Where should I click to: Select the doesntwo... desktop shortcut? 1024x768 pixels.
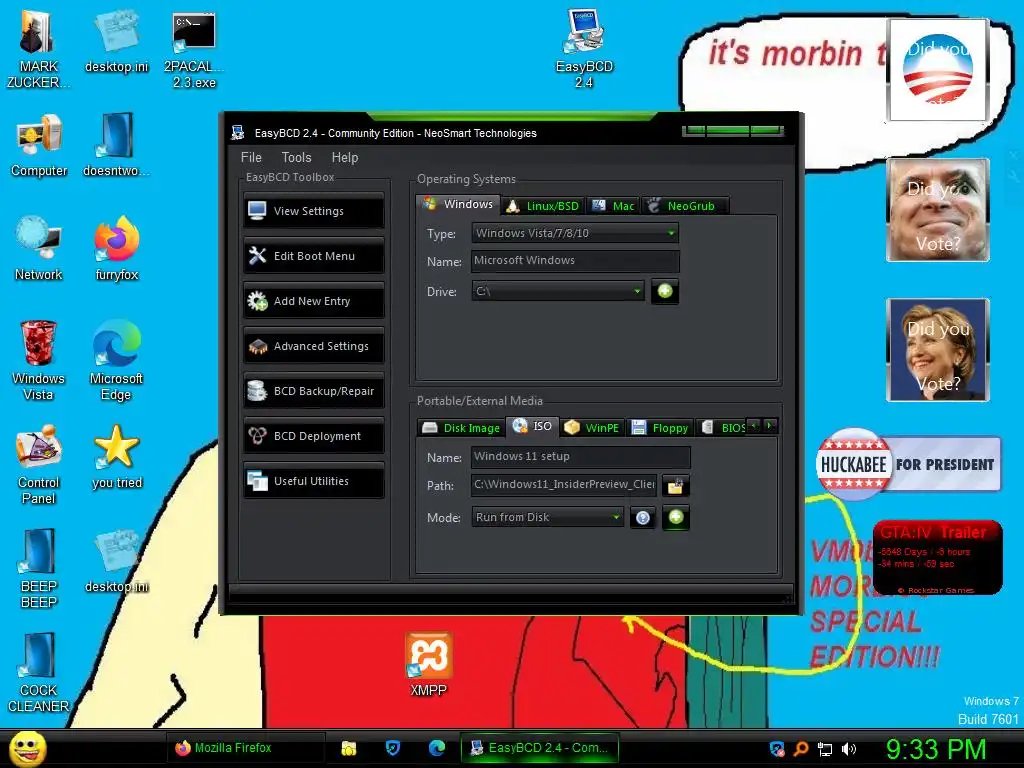click(116, 146)
